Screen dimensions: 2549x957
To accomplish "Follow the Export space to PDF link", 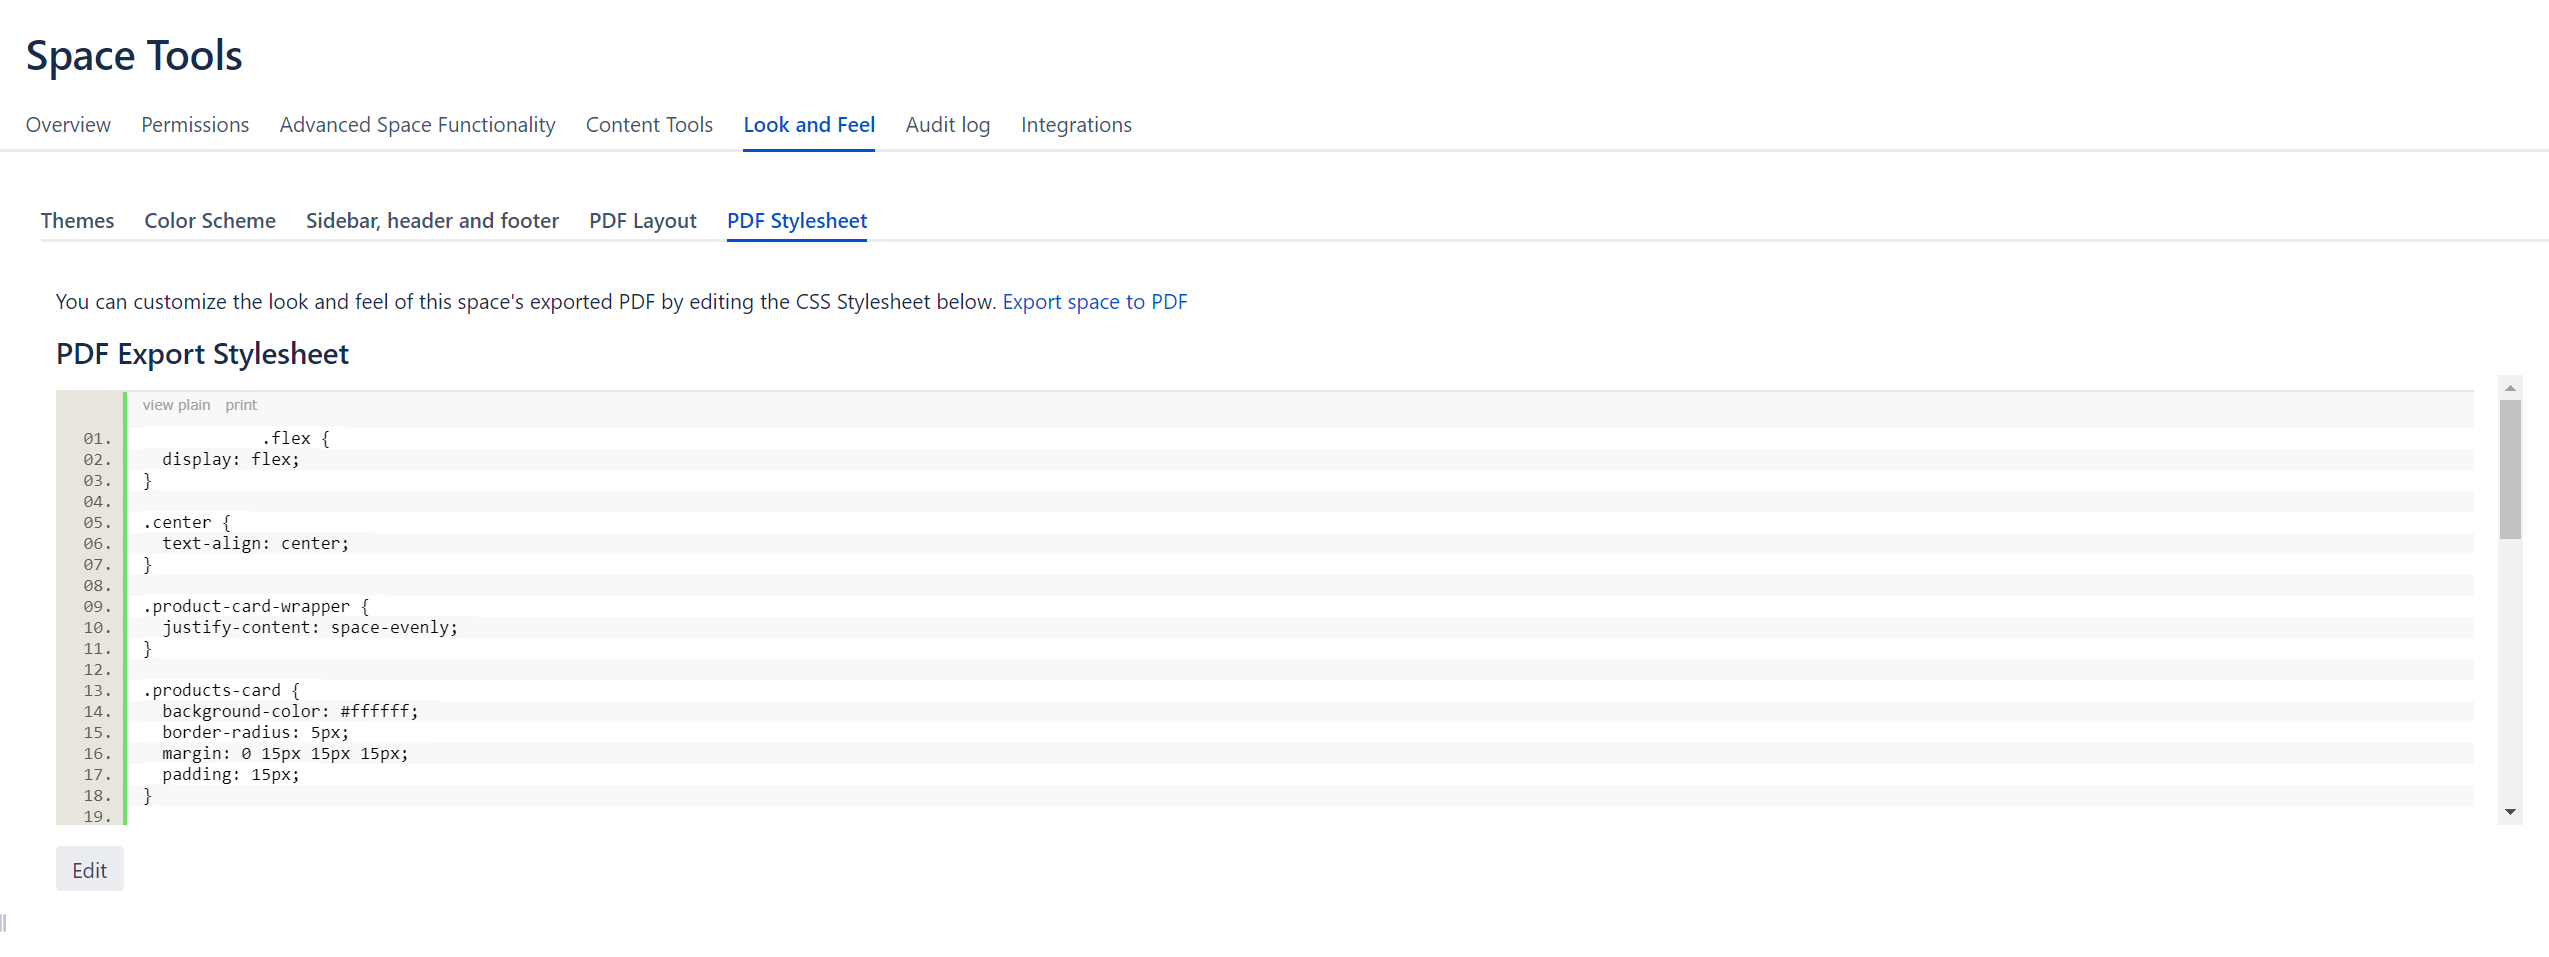I will pyautogui.click(x=1095, y=302).
